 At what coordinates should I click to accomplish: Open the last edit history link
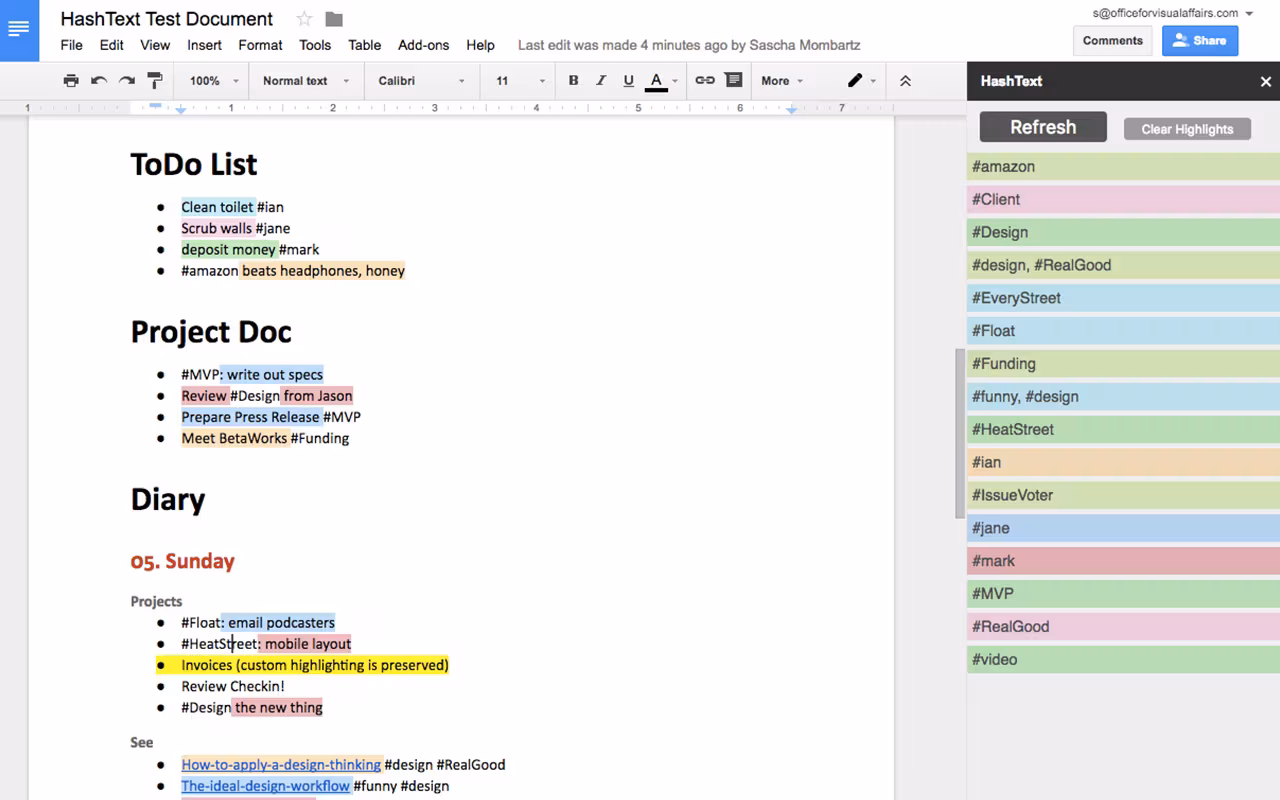pyautogui.click(x=689, y=45)
